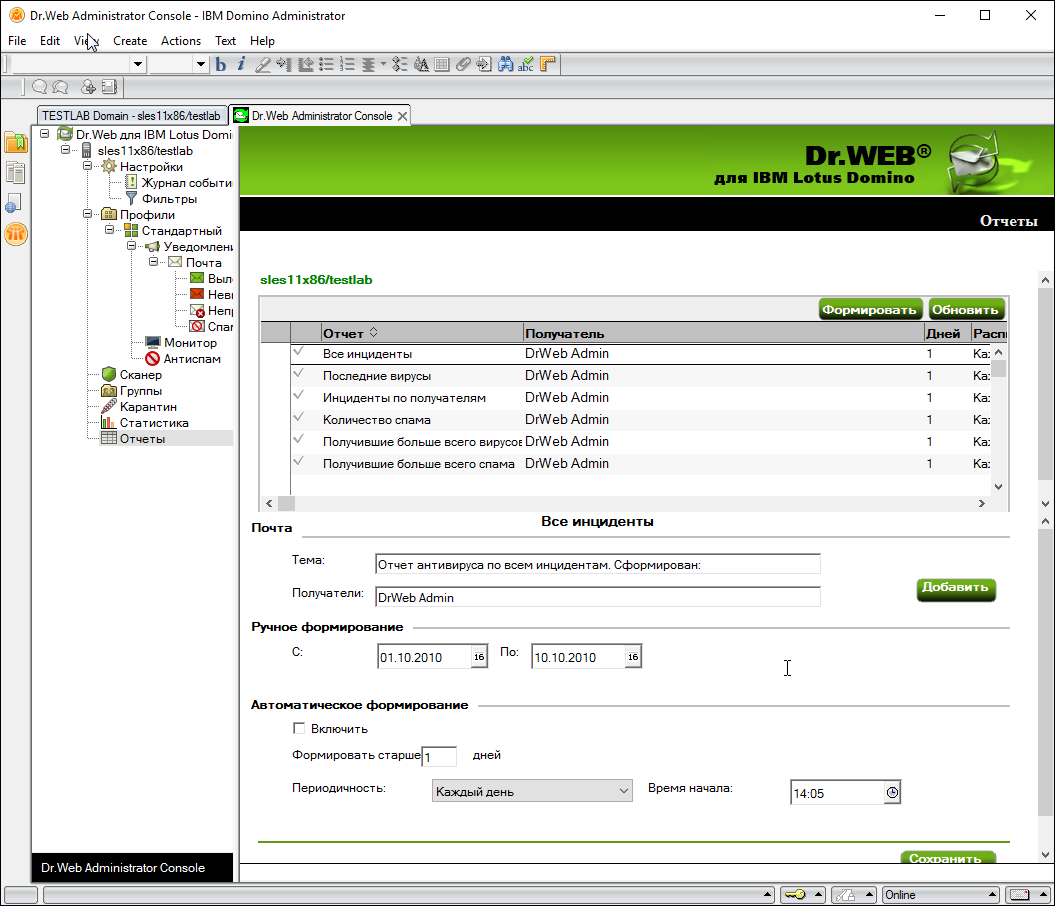Close the Dr.Web Administrator Console tab
Image resolution: width=1055 pixels, height=906 pixels.
(402, 116)
